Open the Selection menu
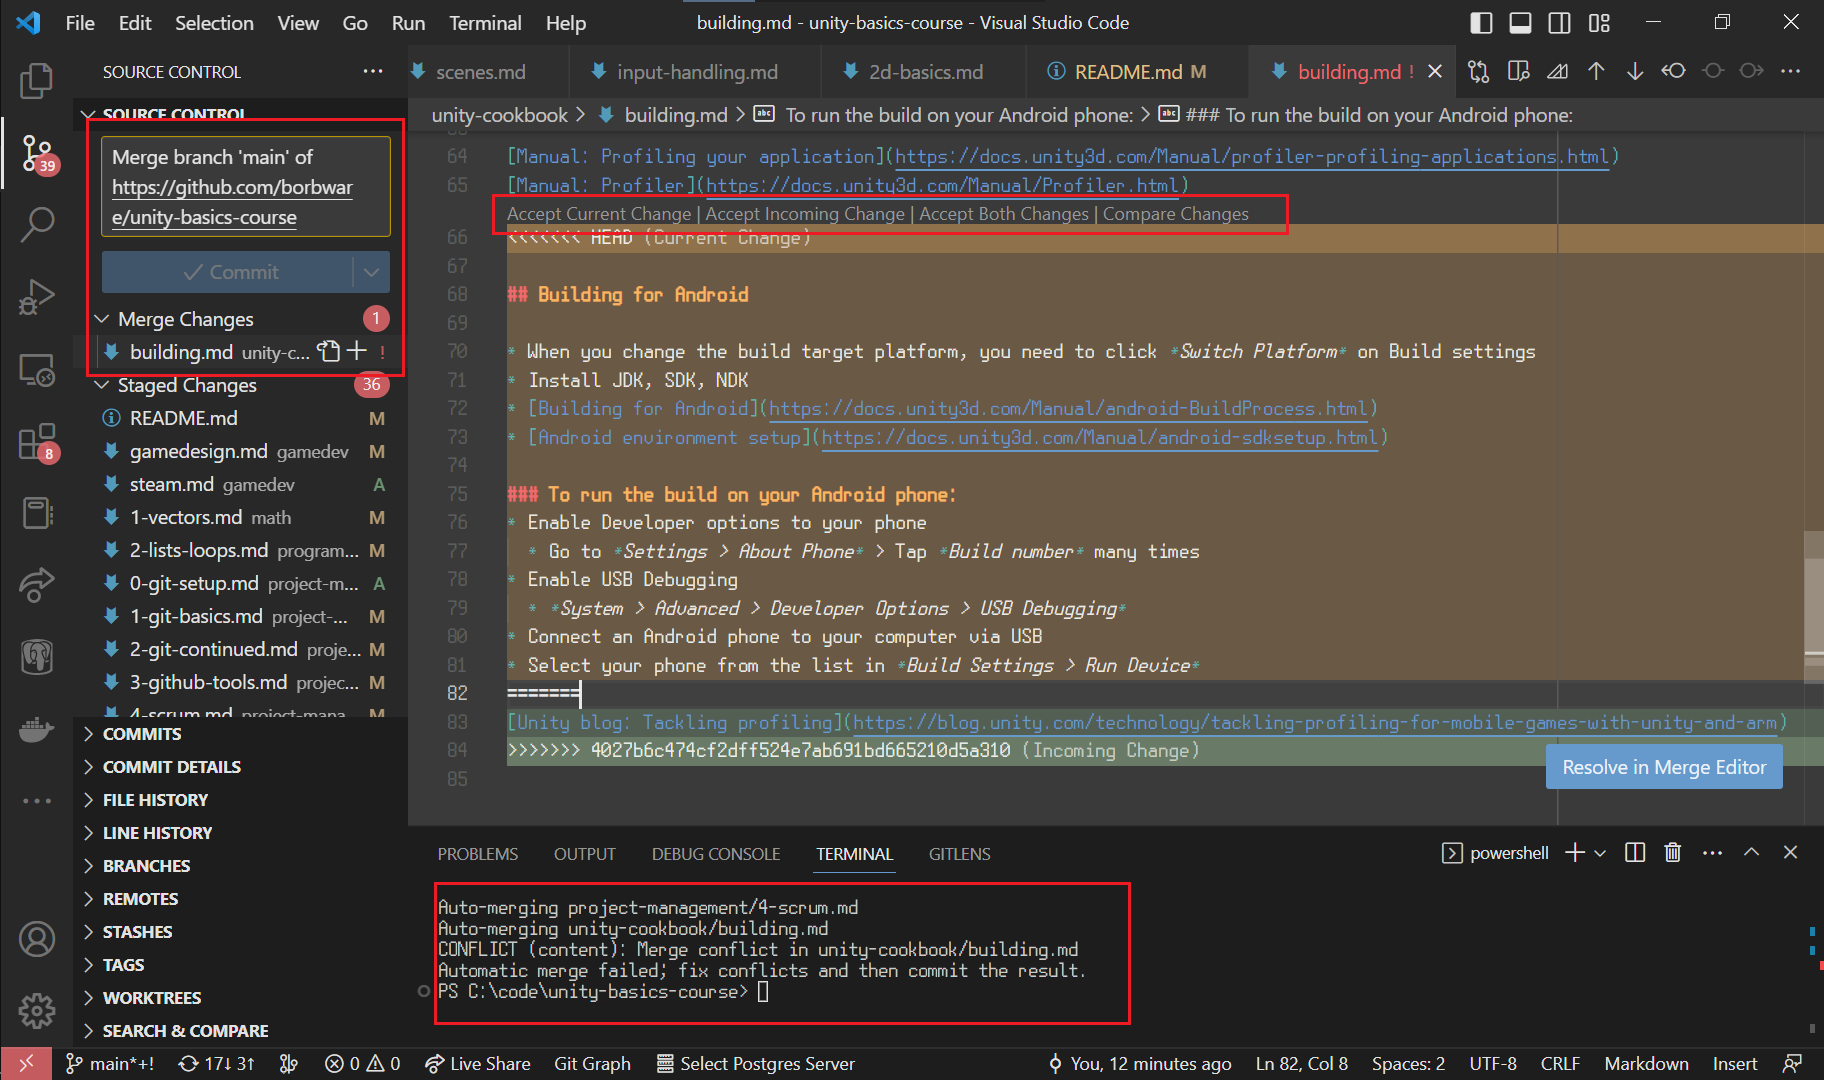The height and width of the screenshot is (1080, 1824). [214, 23]
